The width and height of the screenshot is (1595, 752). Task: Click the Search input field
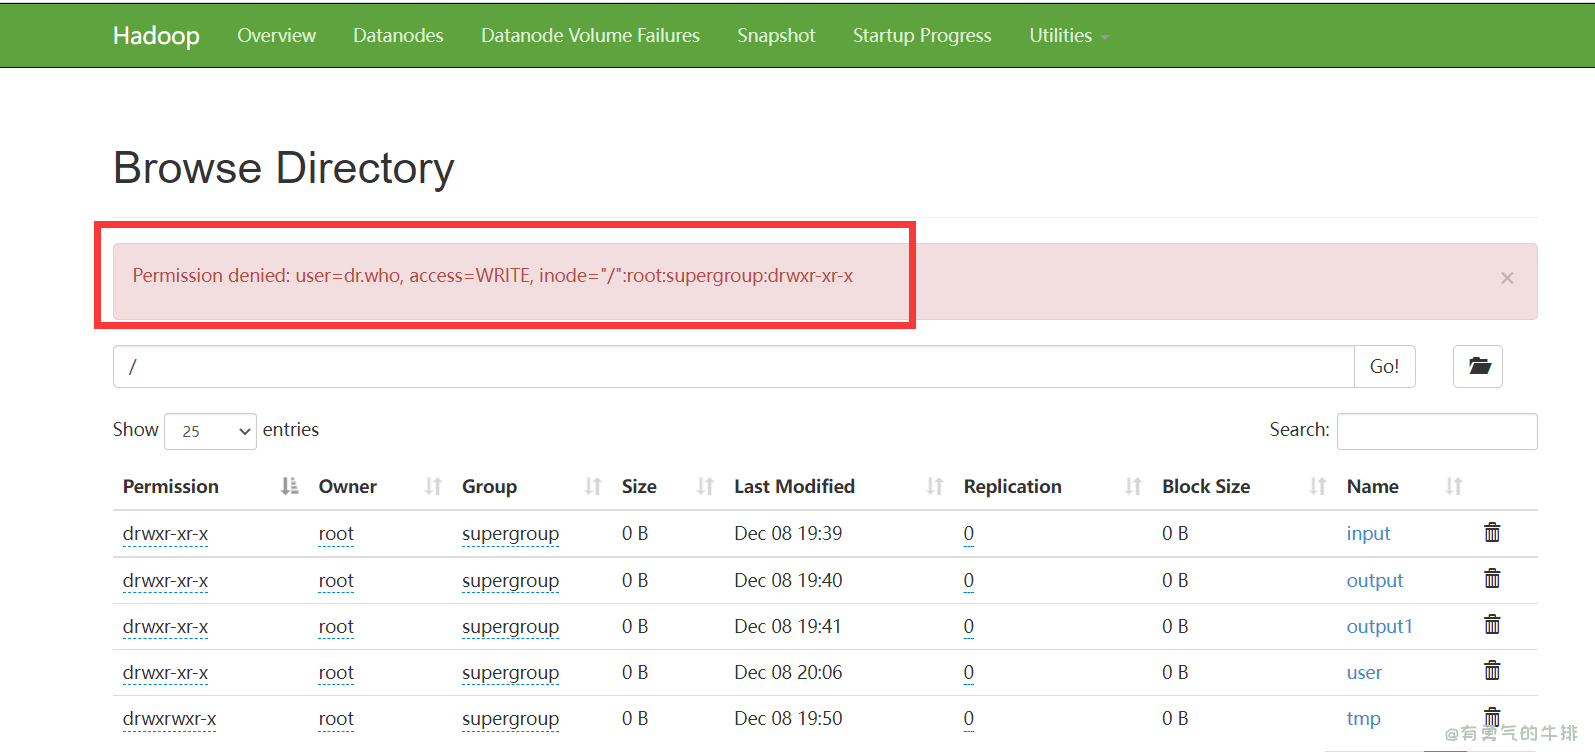click(1436, 431)
